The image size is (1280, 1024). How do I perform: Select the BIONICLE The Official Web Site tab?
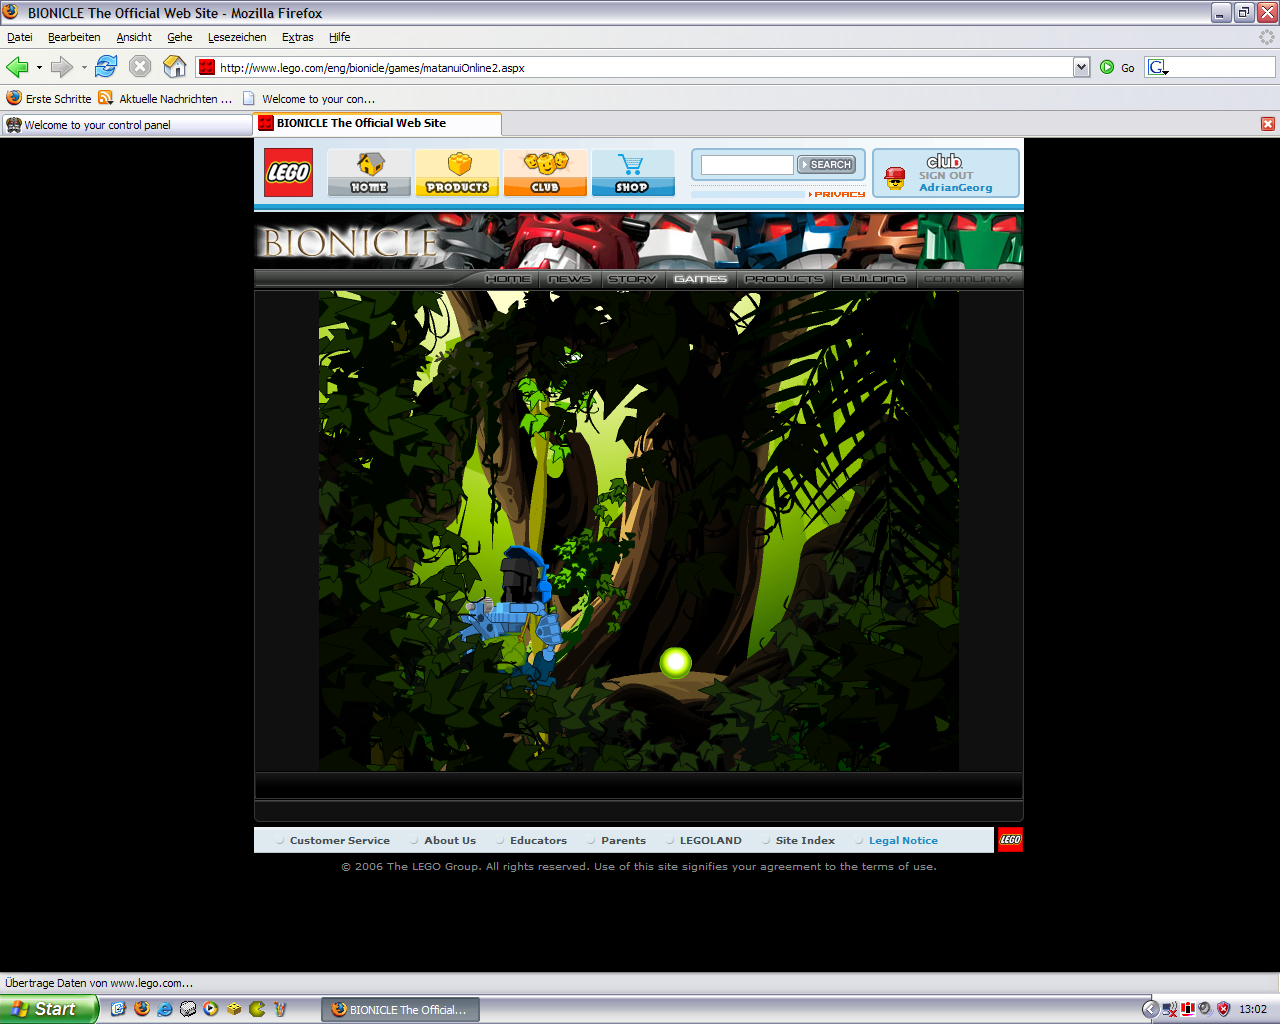tap(377, 124)
